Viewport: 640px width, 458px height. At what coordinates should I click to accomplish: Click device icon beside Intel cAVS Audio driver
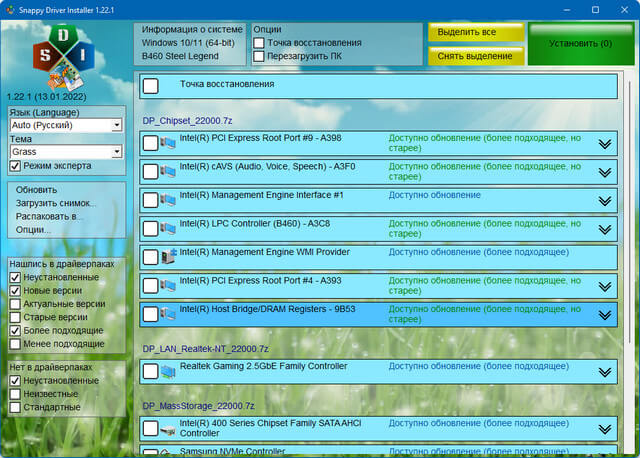coord(167,172)
